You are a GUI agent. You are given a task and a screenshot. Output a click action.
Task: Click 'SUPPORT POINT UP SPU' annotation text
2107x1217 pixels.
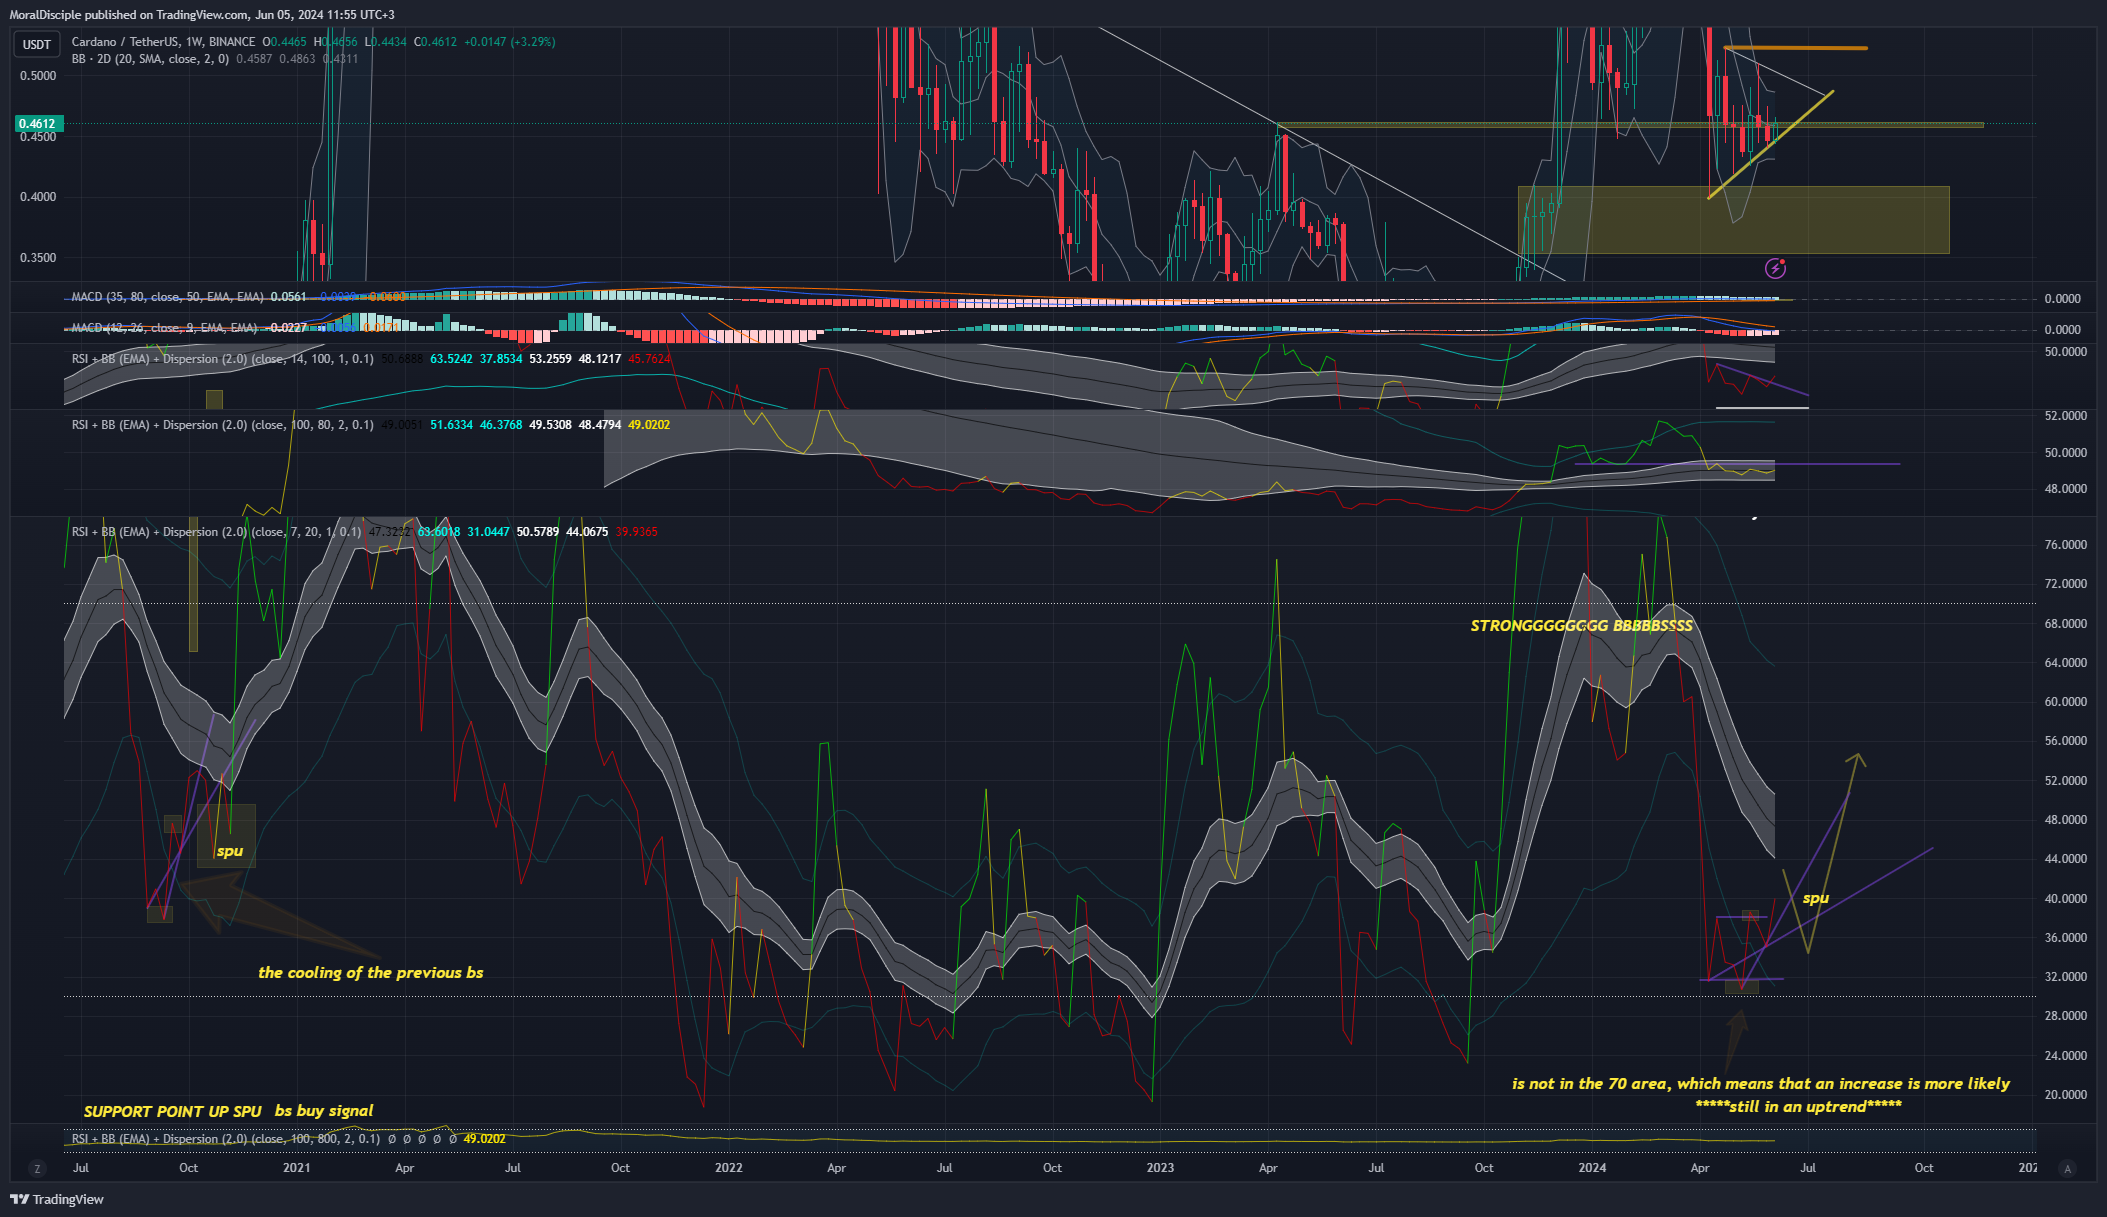172,1111
